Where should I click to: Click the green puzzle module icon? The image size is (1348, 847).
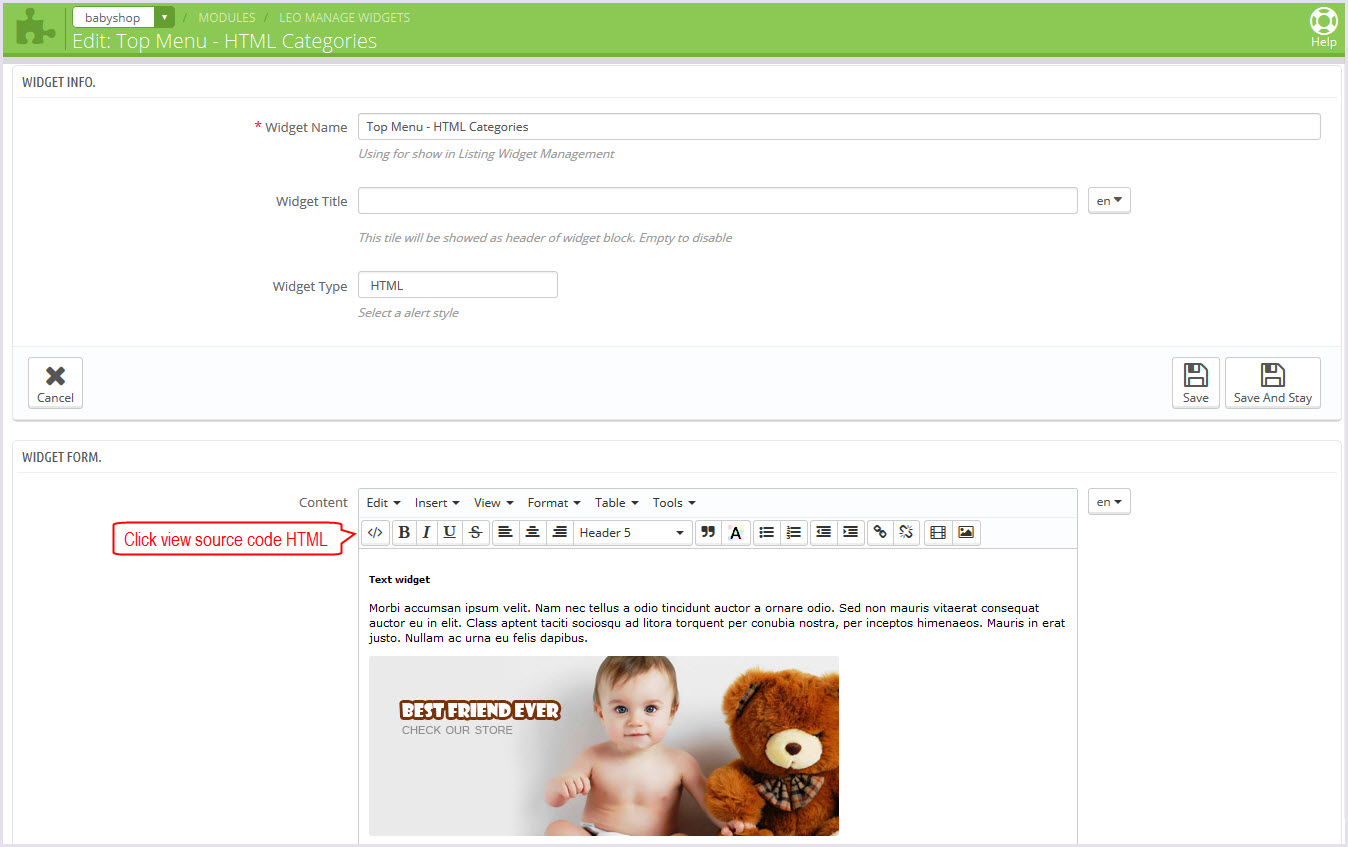(36, 28)
